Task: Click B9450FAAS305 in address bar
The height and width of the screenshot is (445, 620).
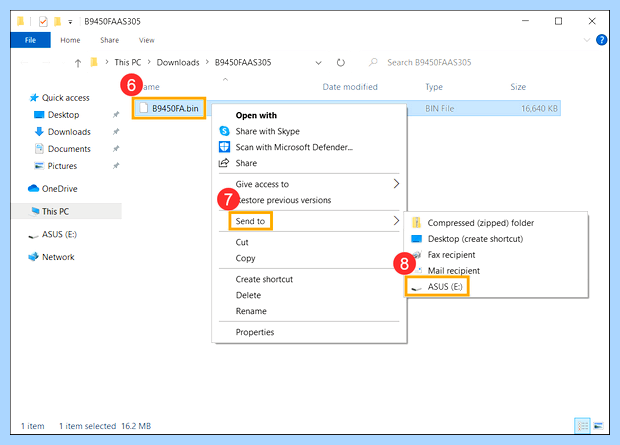Action: click(x=243, y=62)
